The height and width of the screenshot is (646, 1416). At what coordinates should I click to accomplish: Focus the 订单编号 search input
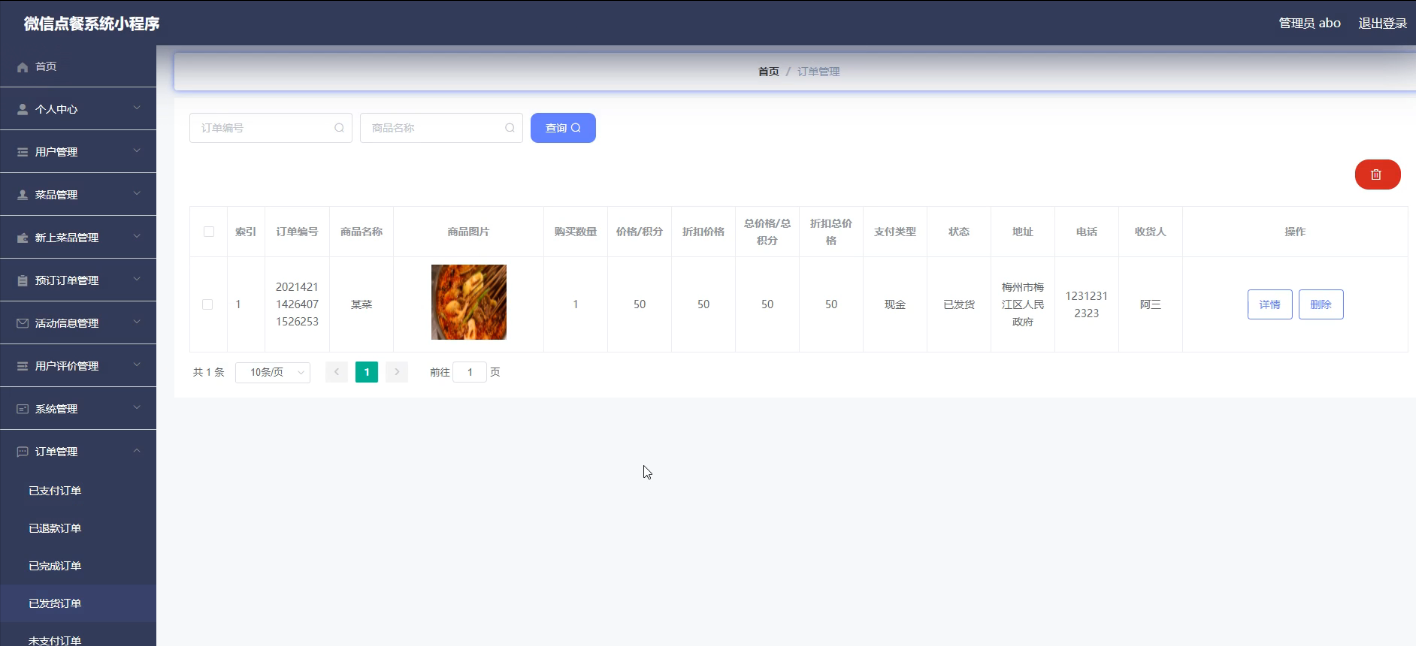[x=271, y=128]
